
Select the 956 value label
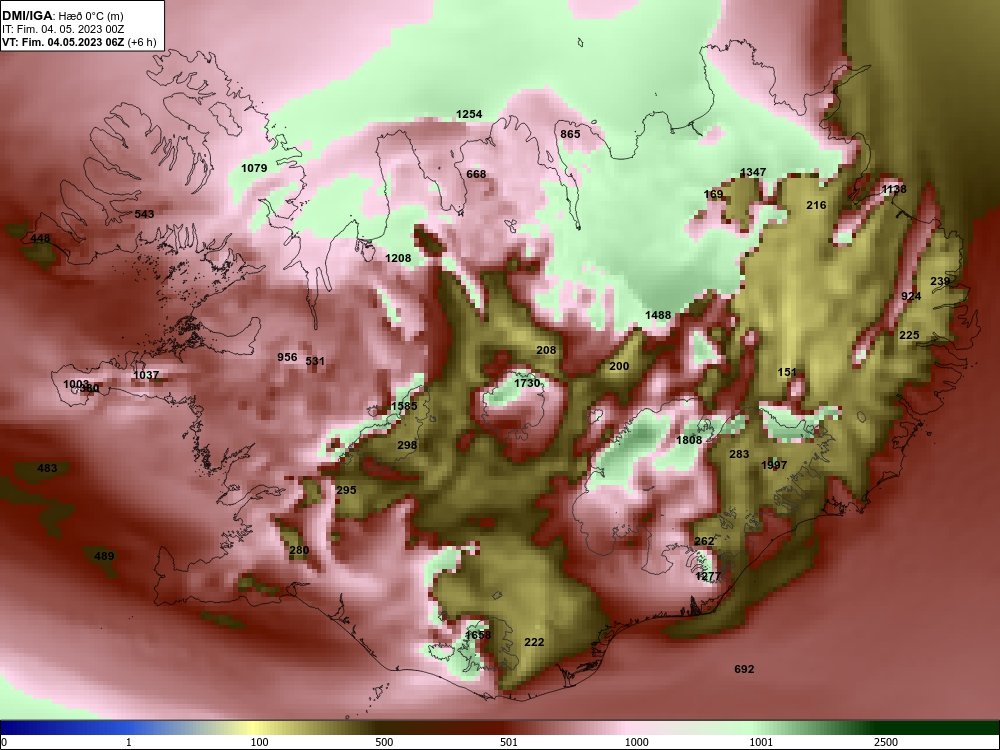click(x=287, y=357)
